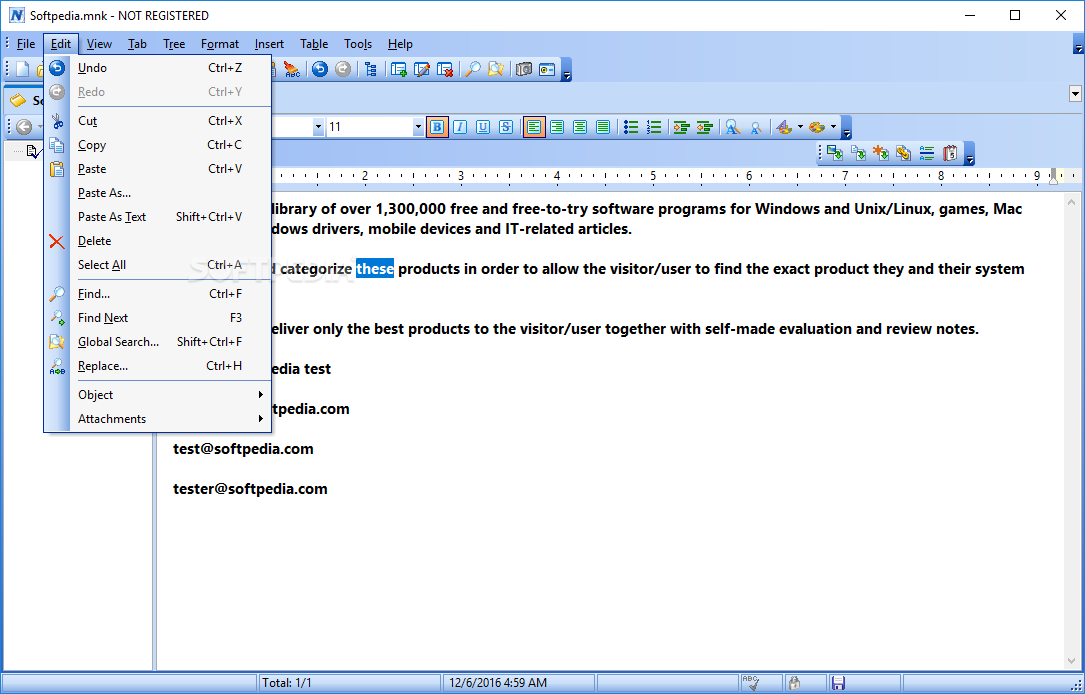Click the increase indent icon
This screenshot has width=1085, height=694.
(x=681, y=127)
